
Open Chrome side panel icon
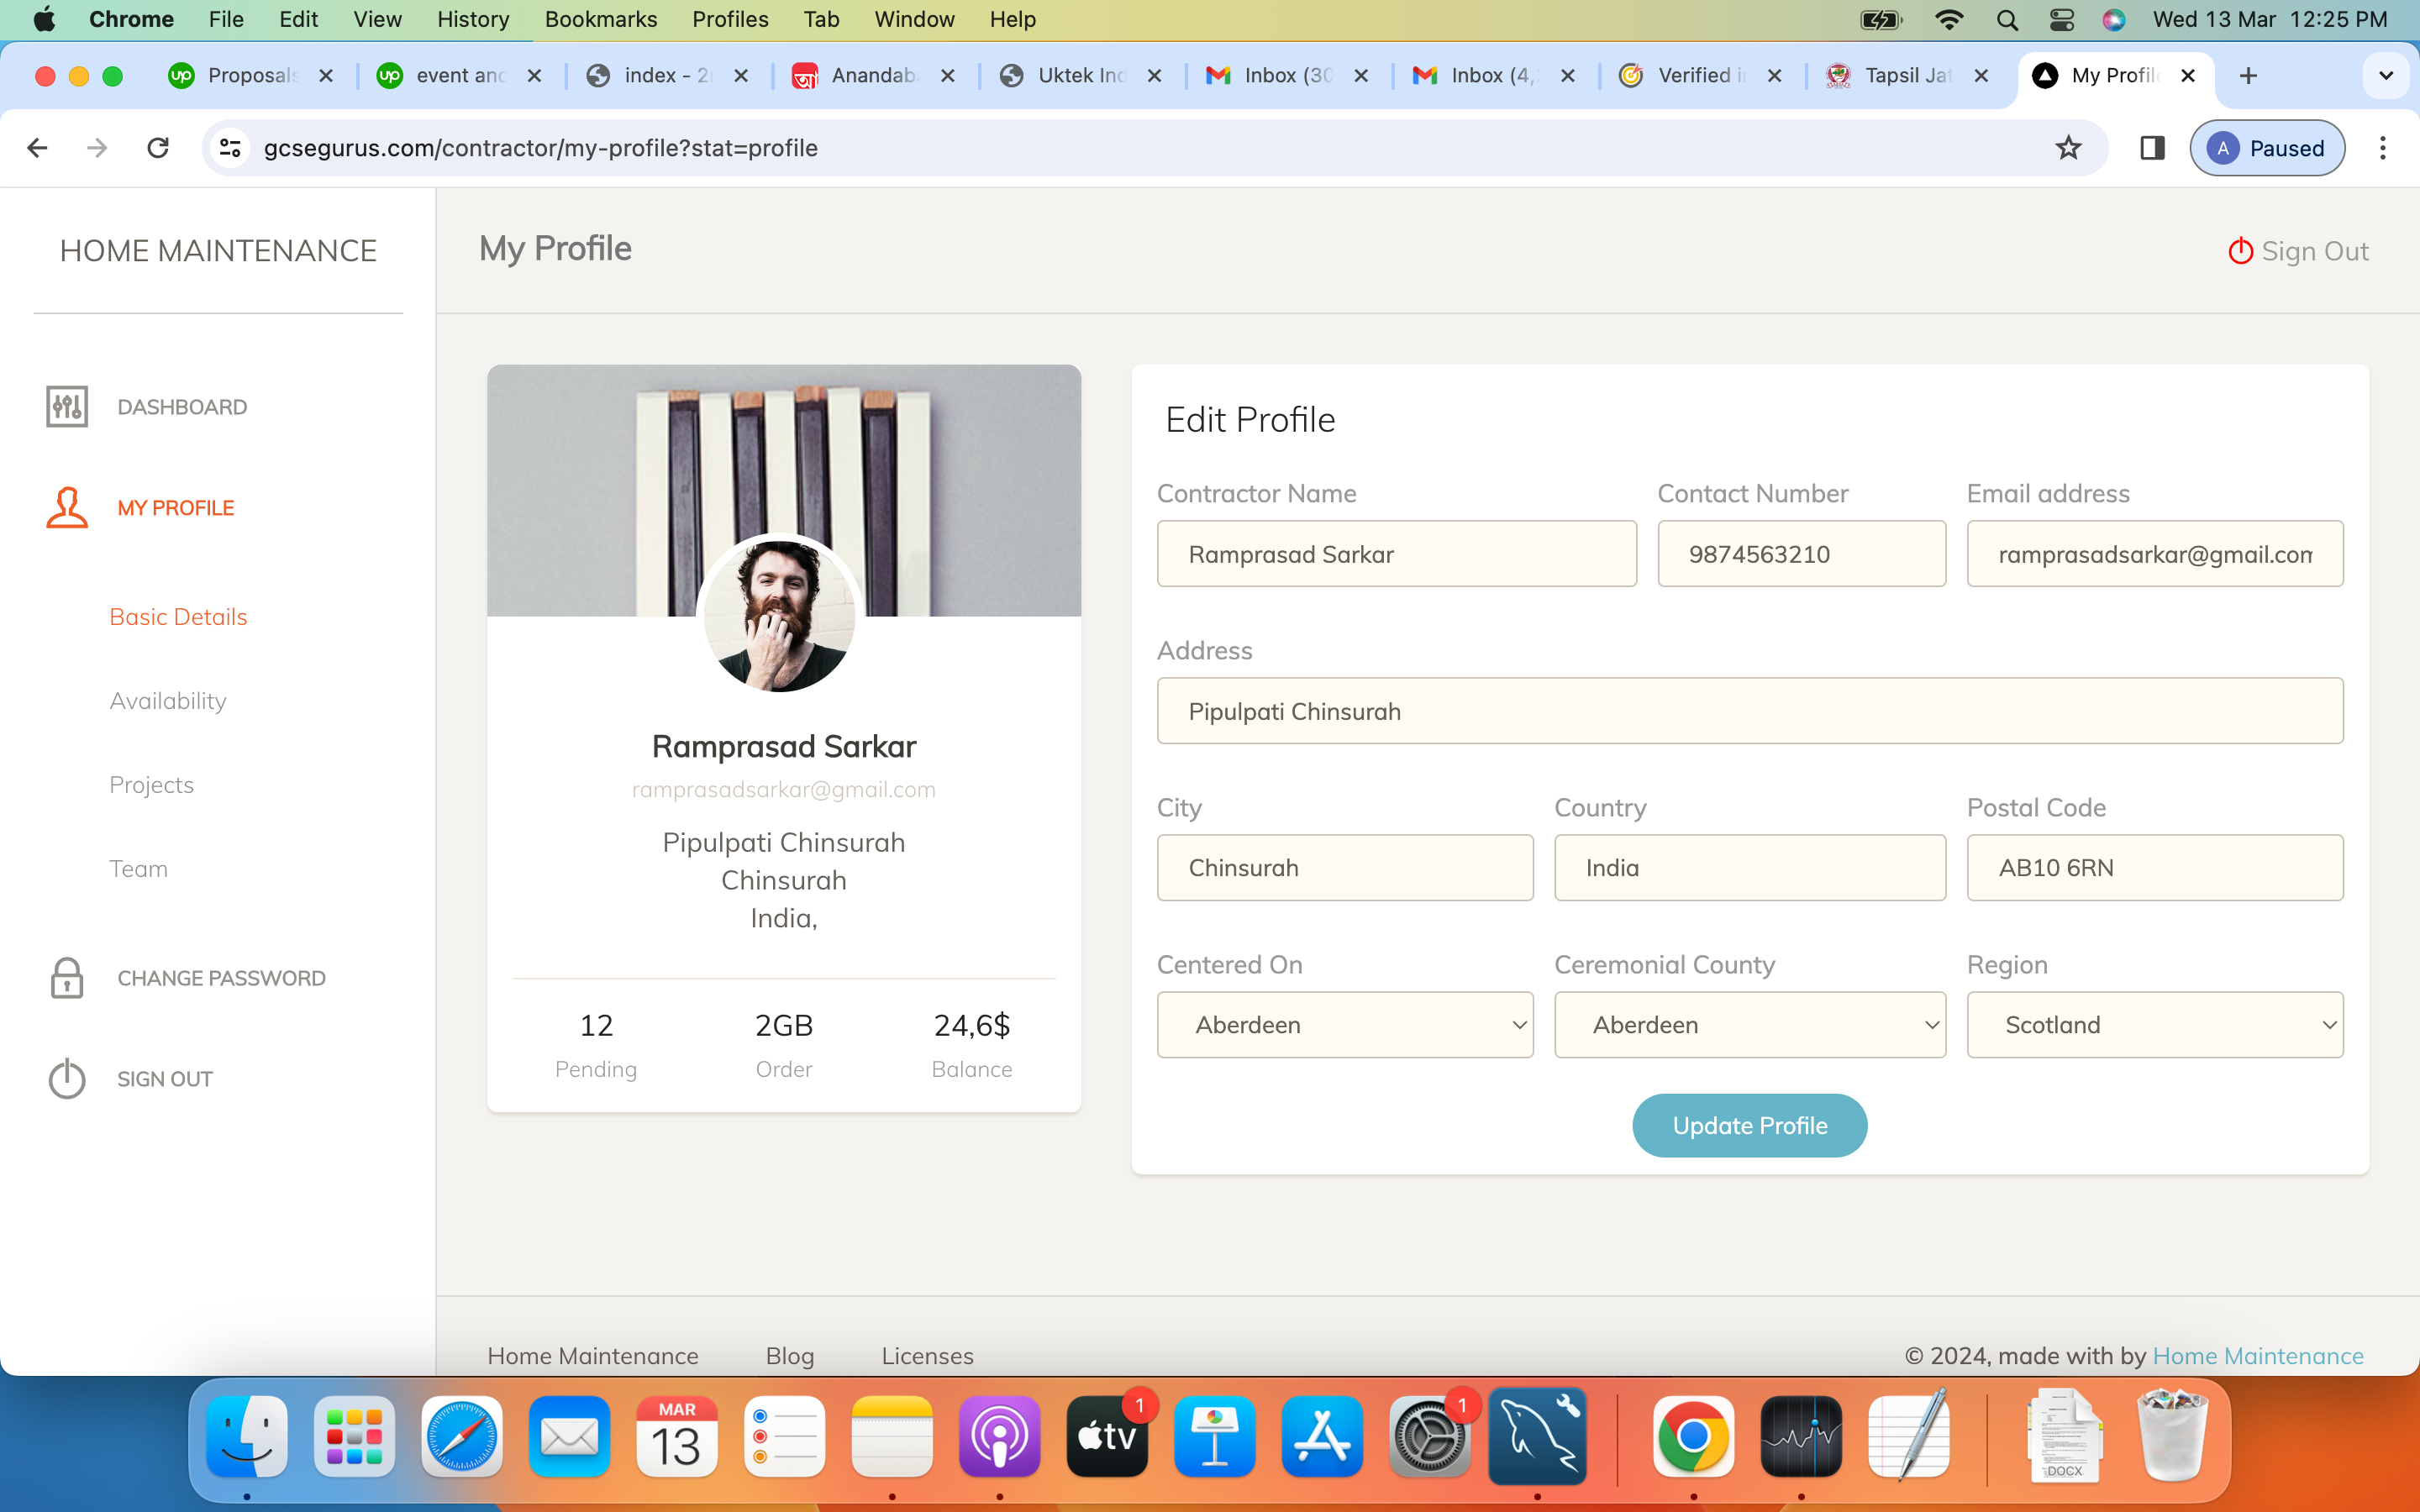coord(2152,148)
